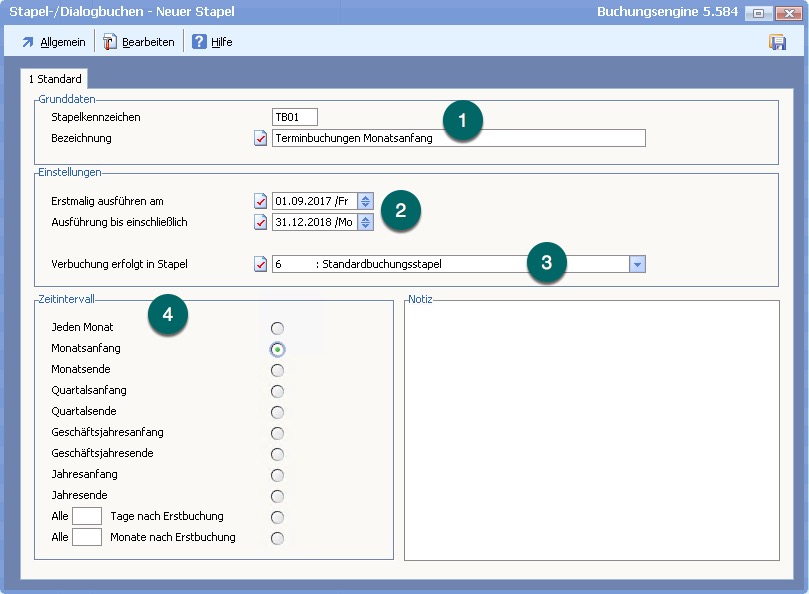Click the check icon beside Bezeichnung
Viewport: 809px width, 594px height.
(x=261, y=139)
